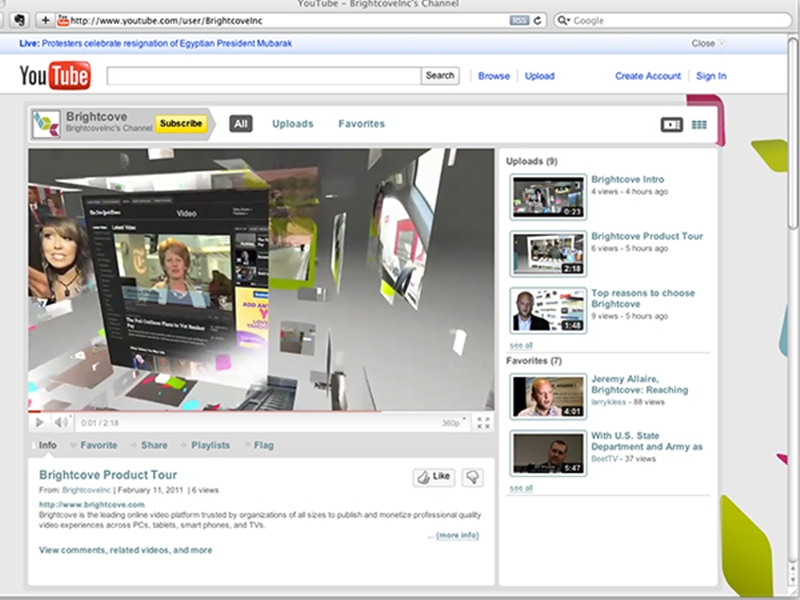Open the Brightcove Product Tour sidebar title
Image resolution: width=800 pixels, height=600 pixels.
pyautogui.click(x=647, y=236)
